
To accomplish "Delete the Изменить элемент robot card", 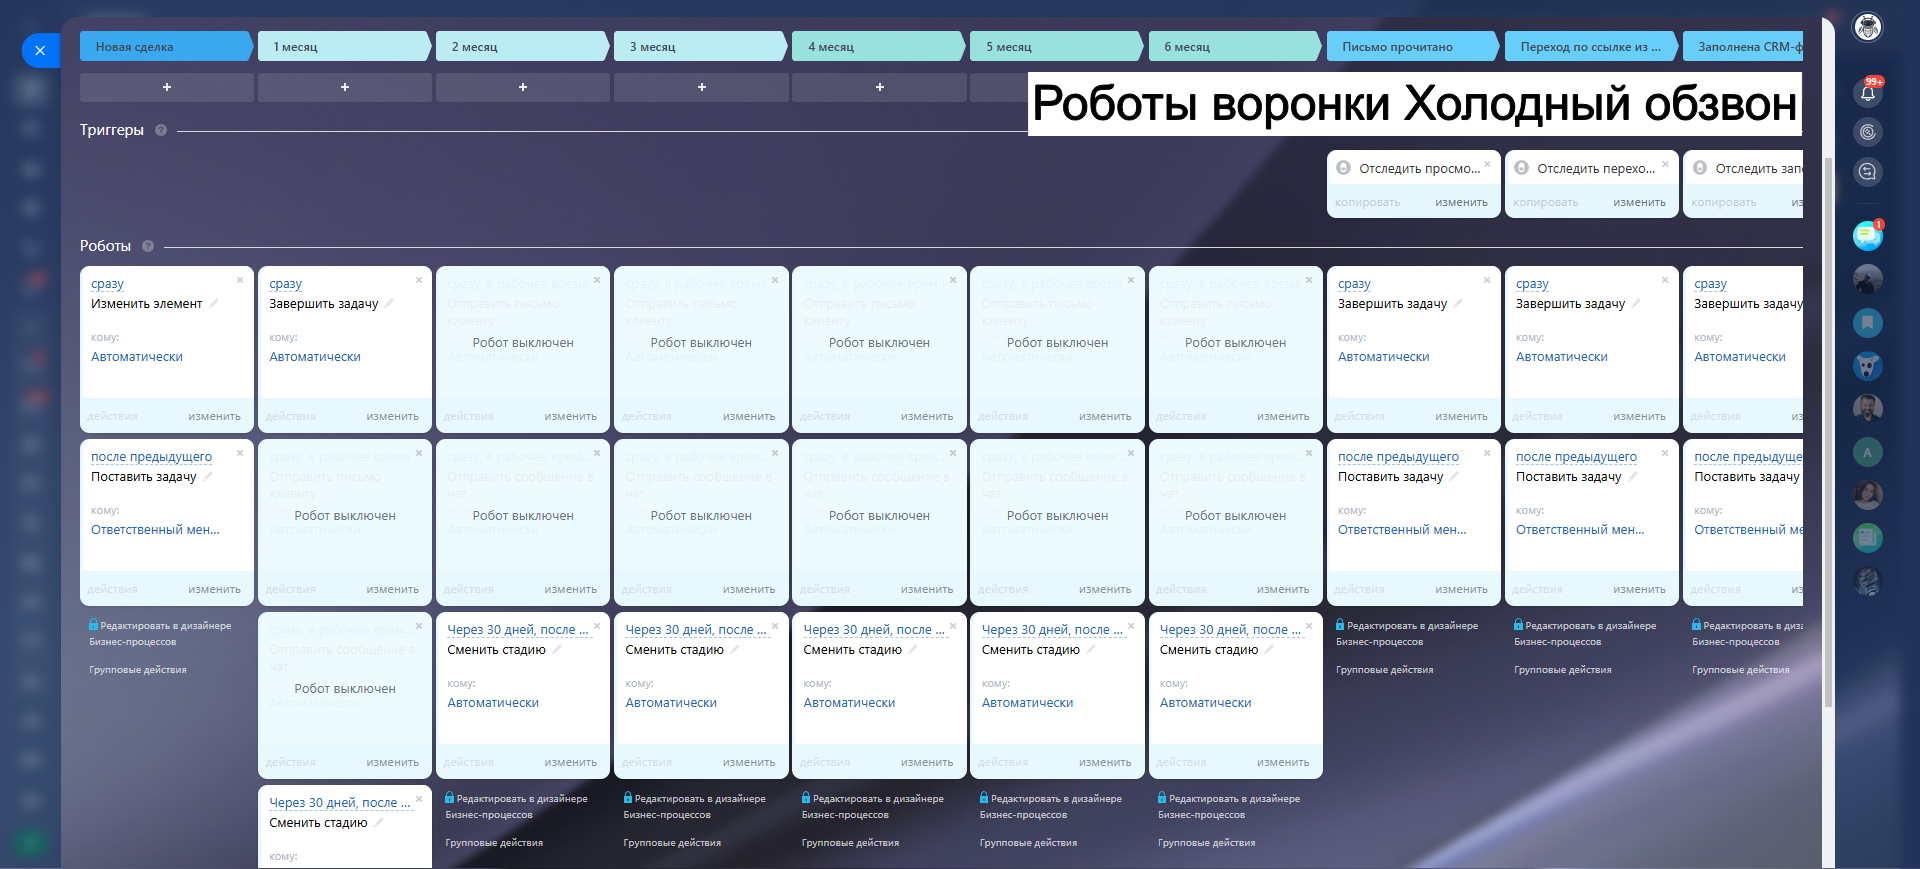I will 240,280.
